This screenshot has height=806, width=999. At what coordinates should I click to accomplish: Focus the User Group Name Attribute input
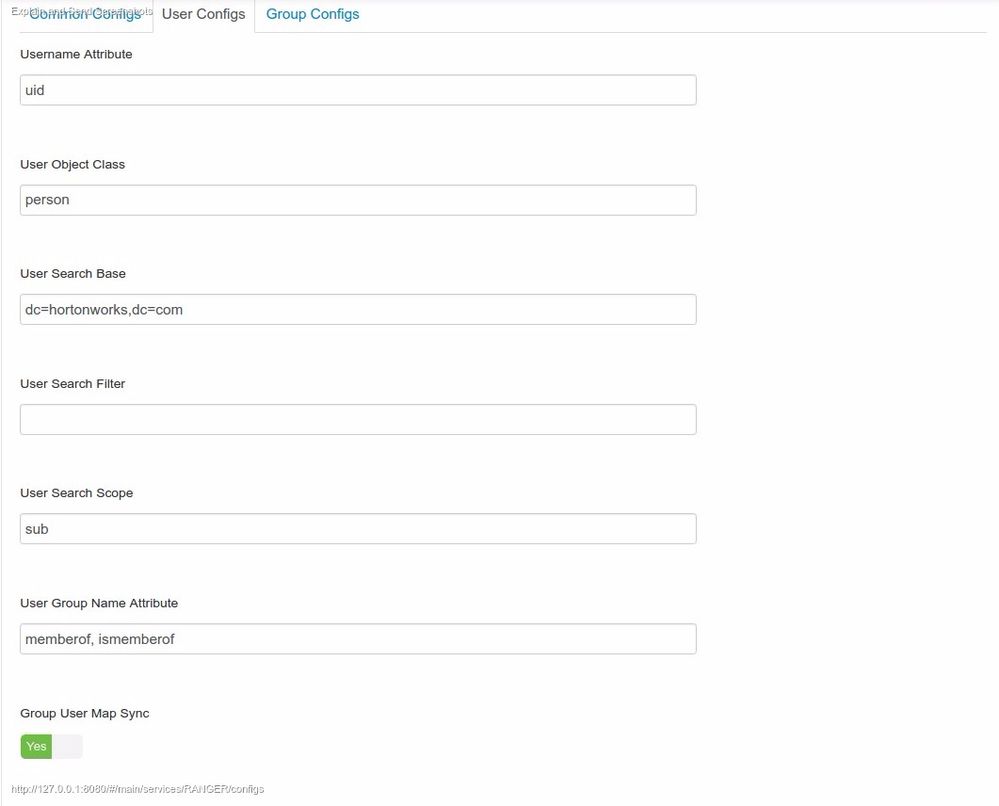click(x=358, y=639)
